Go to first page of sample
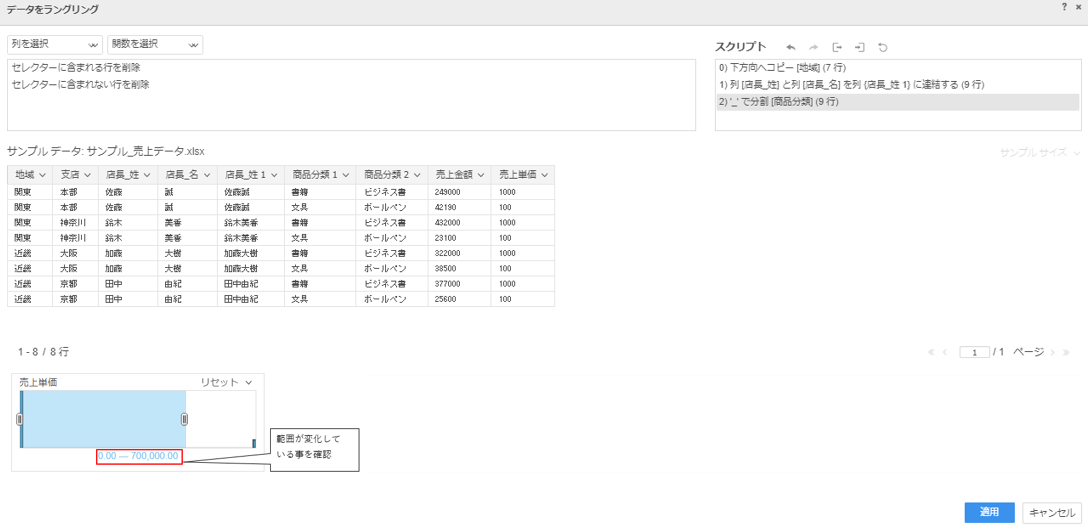 pos(931,352)
